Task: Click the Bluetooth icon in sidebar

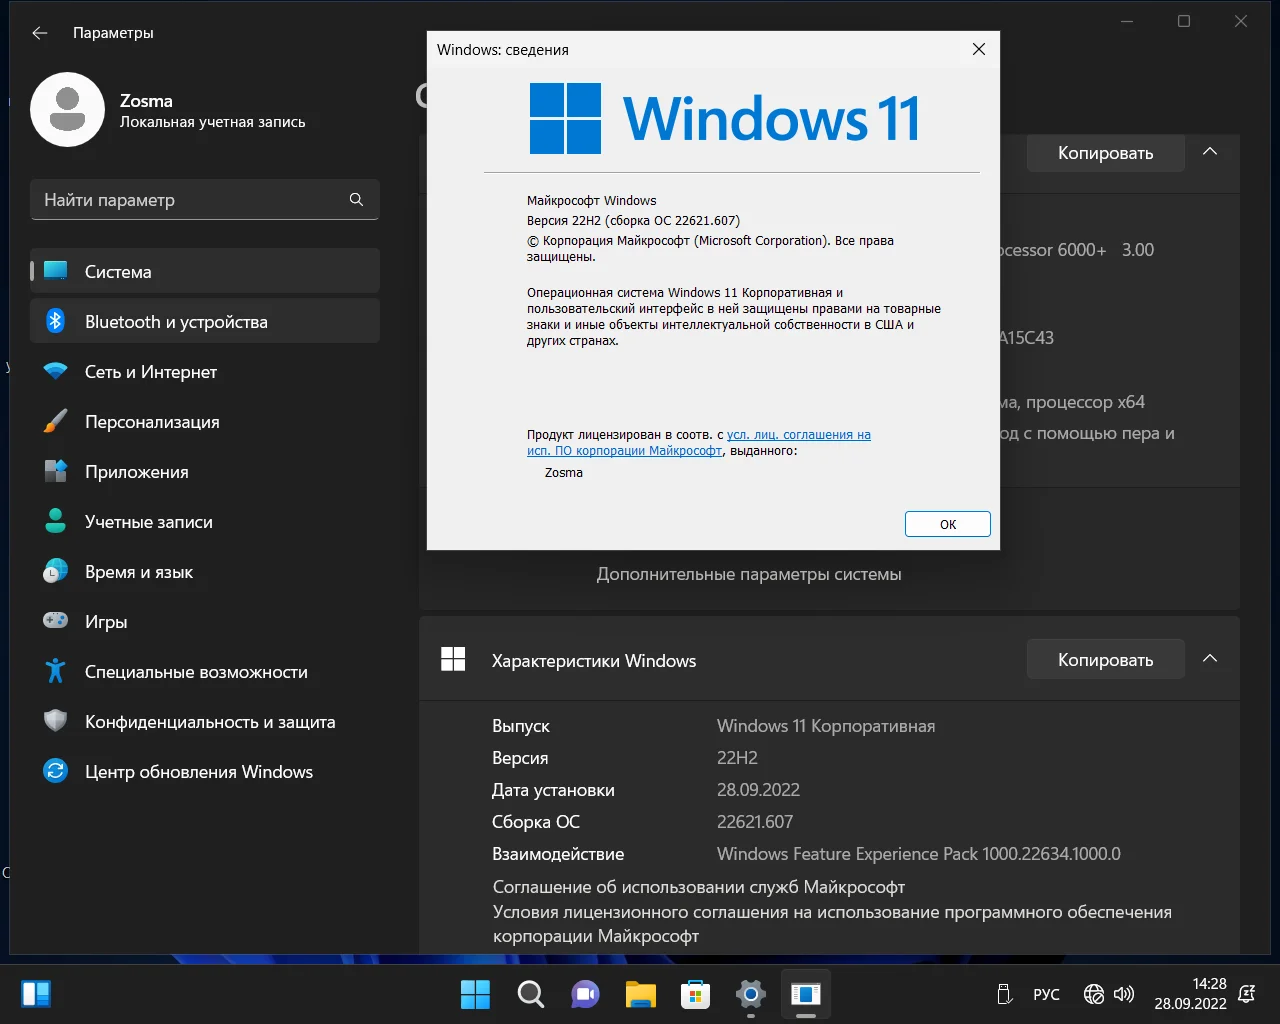Action: [x=56, y=321]
